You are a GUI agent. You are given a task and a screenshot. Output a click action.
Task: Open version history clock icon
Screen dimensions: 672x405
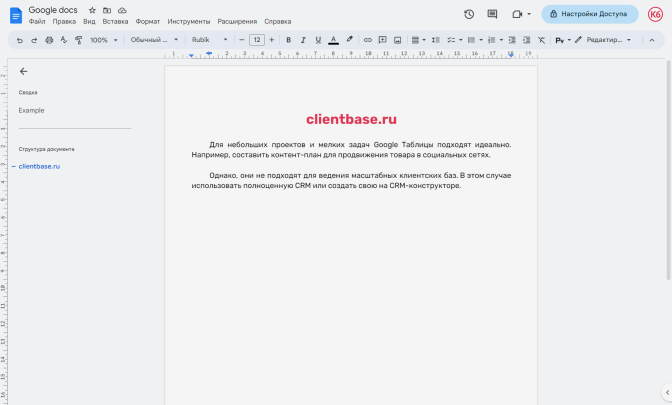coord(469,14)
